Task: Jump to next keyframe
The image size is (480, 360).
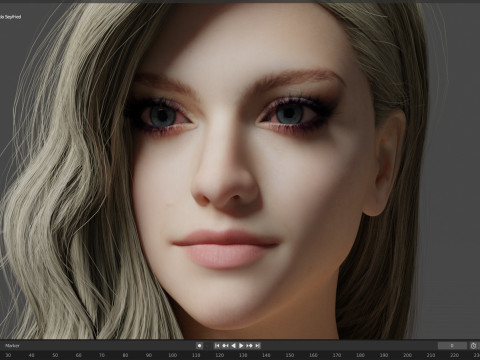Action: pyautogui.click(x=249, y=346)
